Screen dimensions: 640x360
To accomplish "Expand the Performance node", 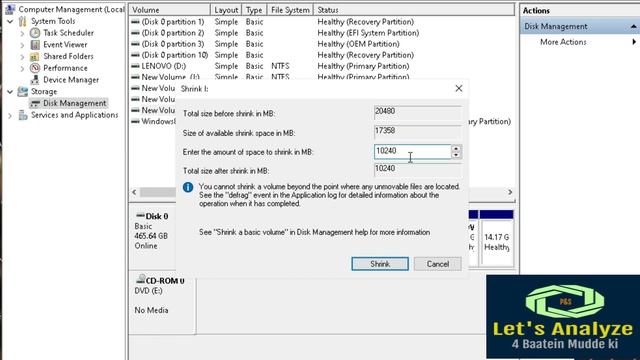I will coord(22,69).
